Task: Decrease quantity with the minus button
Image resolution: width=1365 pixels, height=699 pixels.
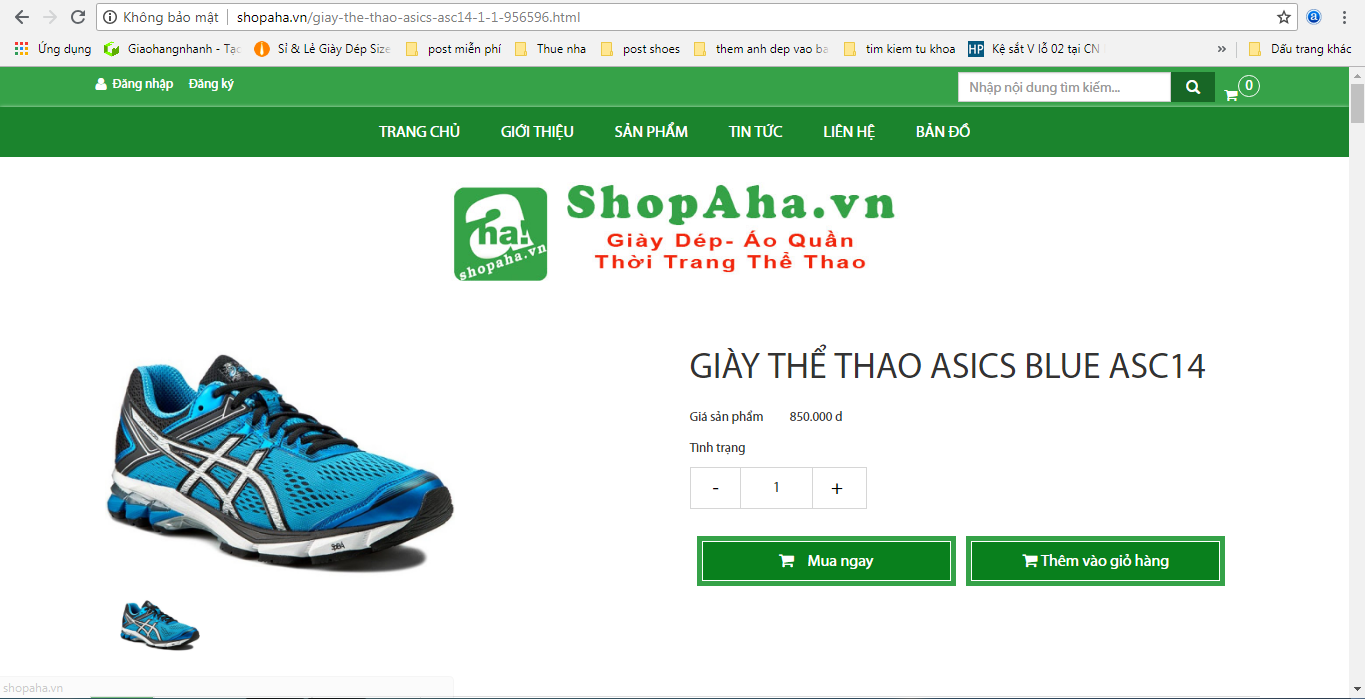Action: pyautogui.click(x=715, y=488)
